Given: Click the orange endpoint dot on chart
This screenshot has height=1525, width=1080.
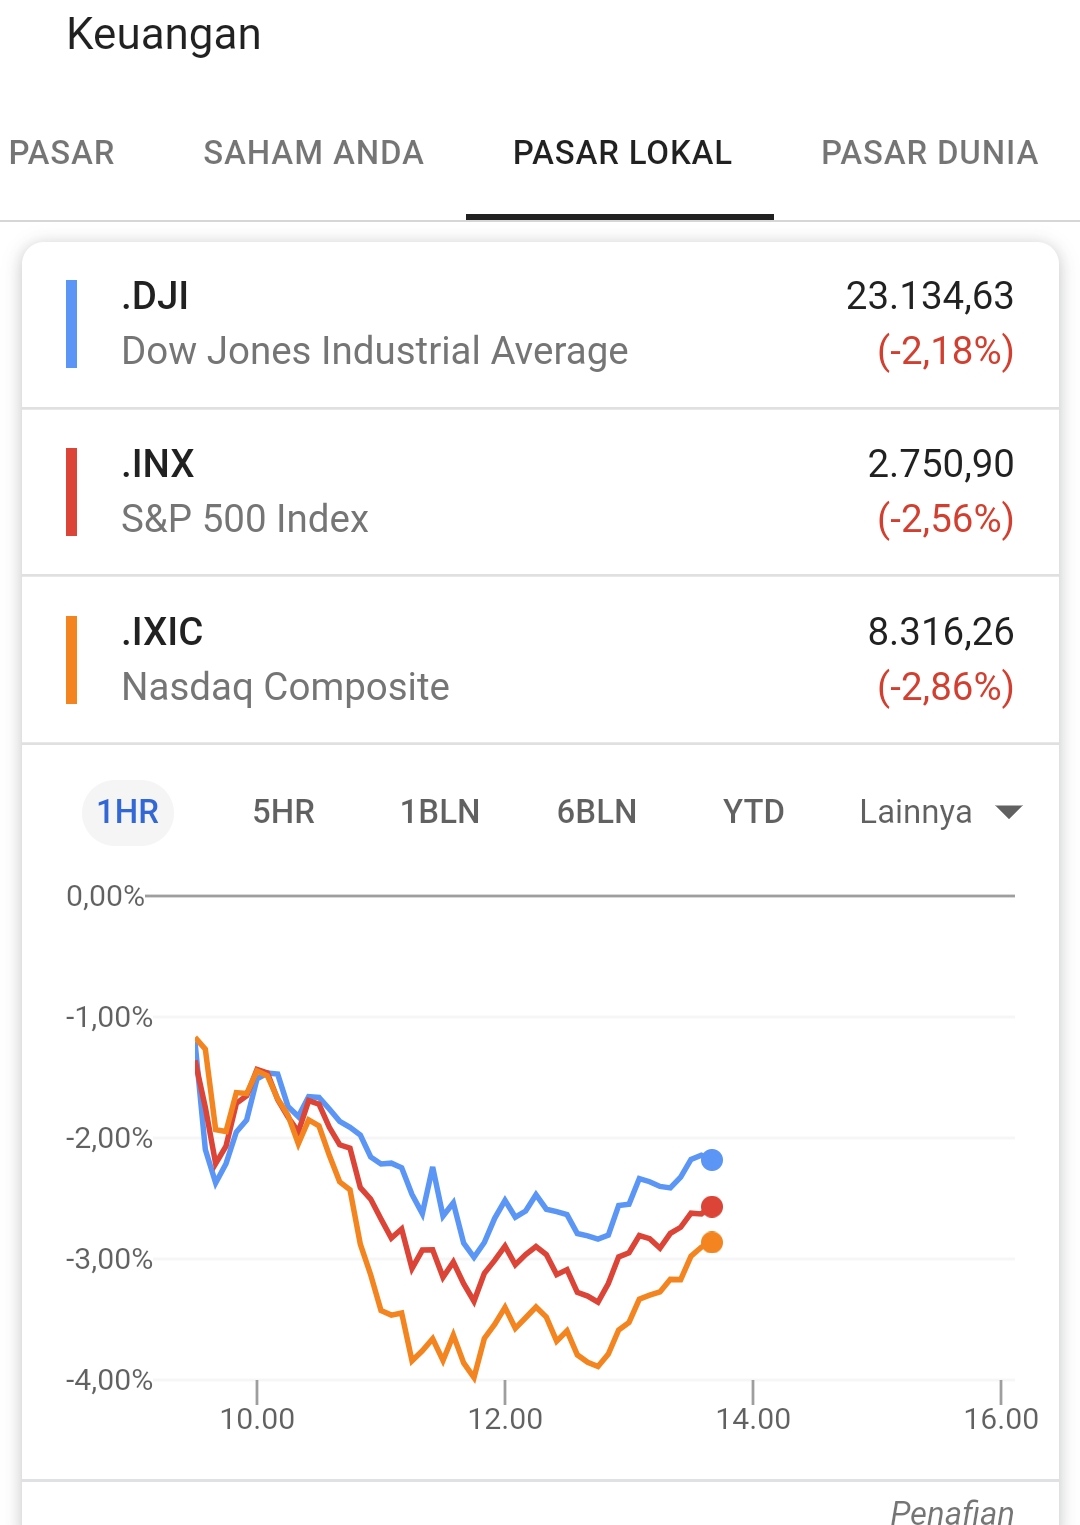Looking at the screenshot, I should click(712, 1242).
